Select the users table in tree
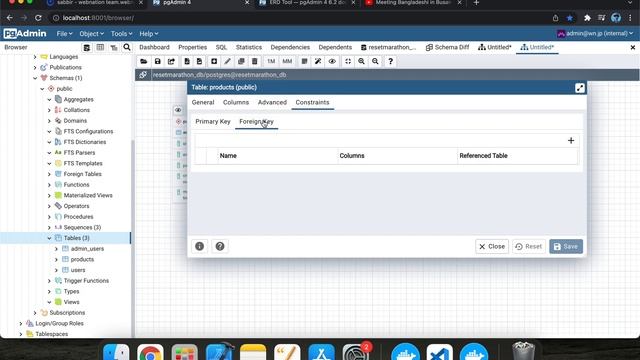 coord(78,270)
